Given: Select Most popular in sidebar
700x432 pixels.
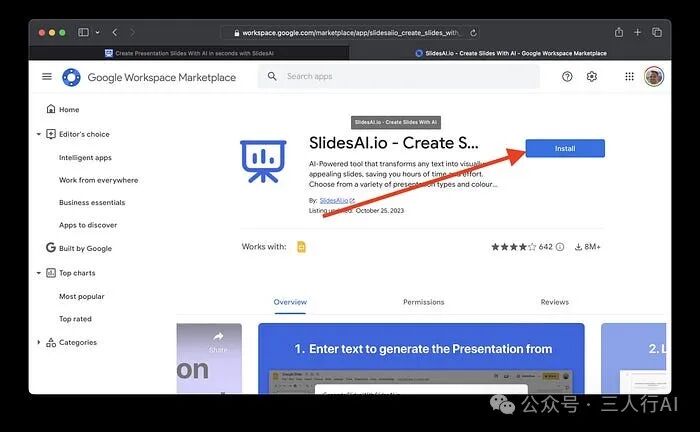Looking at the screenshot, I should [81, 296].
